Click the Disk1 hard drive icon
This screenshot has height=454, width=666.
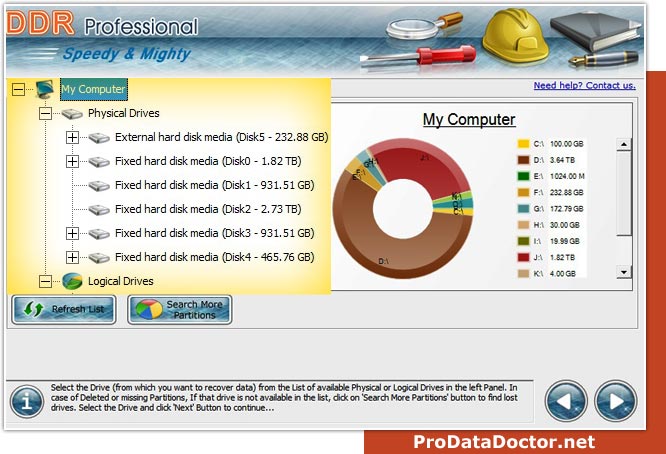[x=99, y=186]
